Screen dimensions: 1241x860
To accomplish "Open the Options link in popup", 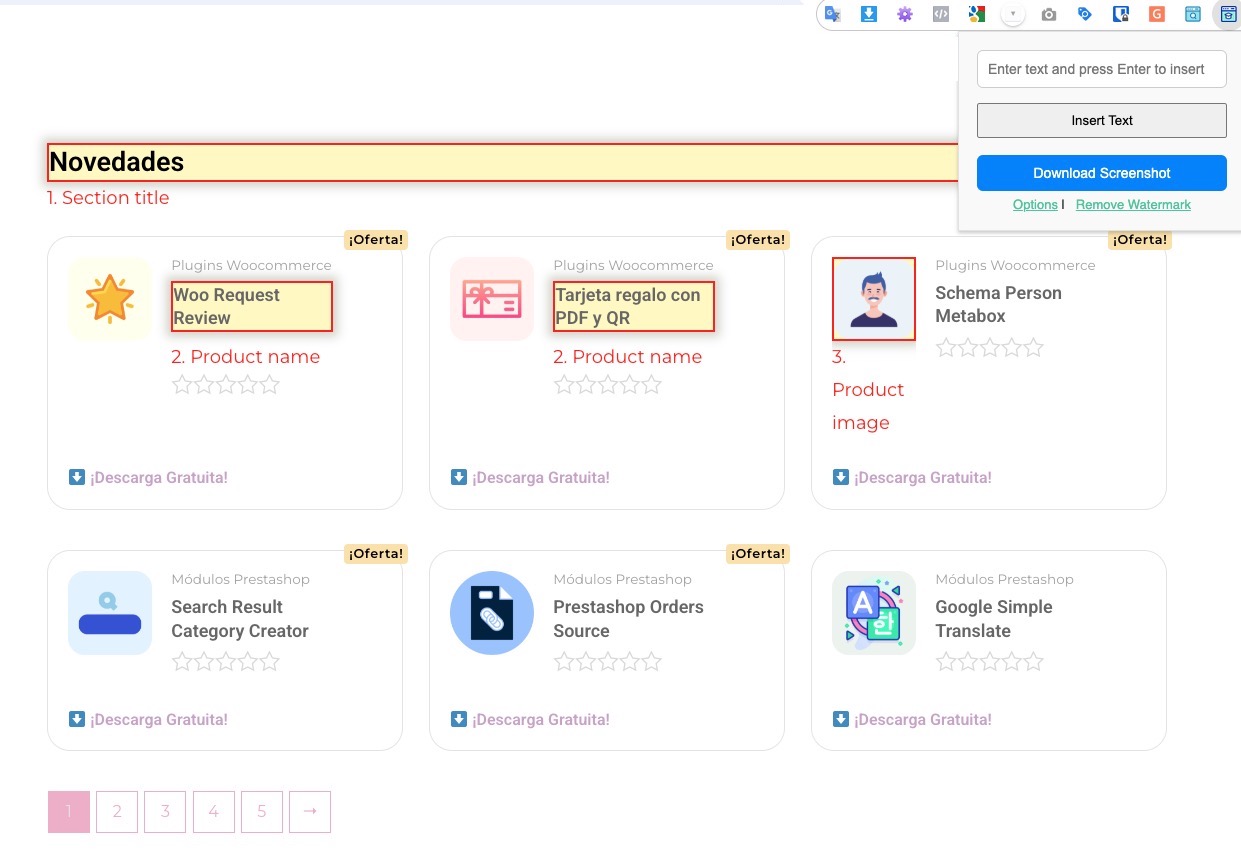I will [1035, 204].
